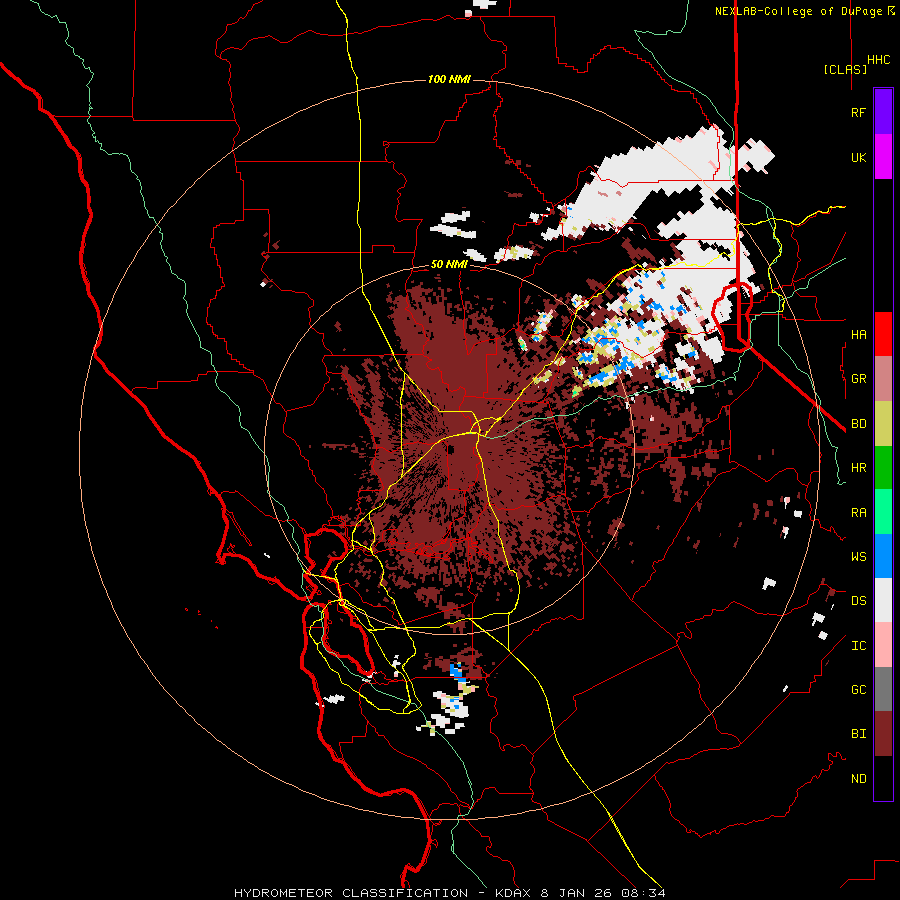
Task: Click the BI dark red swatch
Action: [883, 734]
